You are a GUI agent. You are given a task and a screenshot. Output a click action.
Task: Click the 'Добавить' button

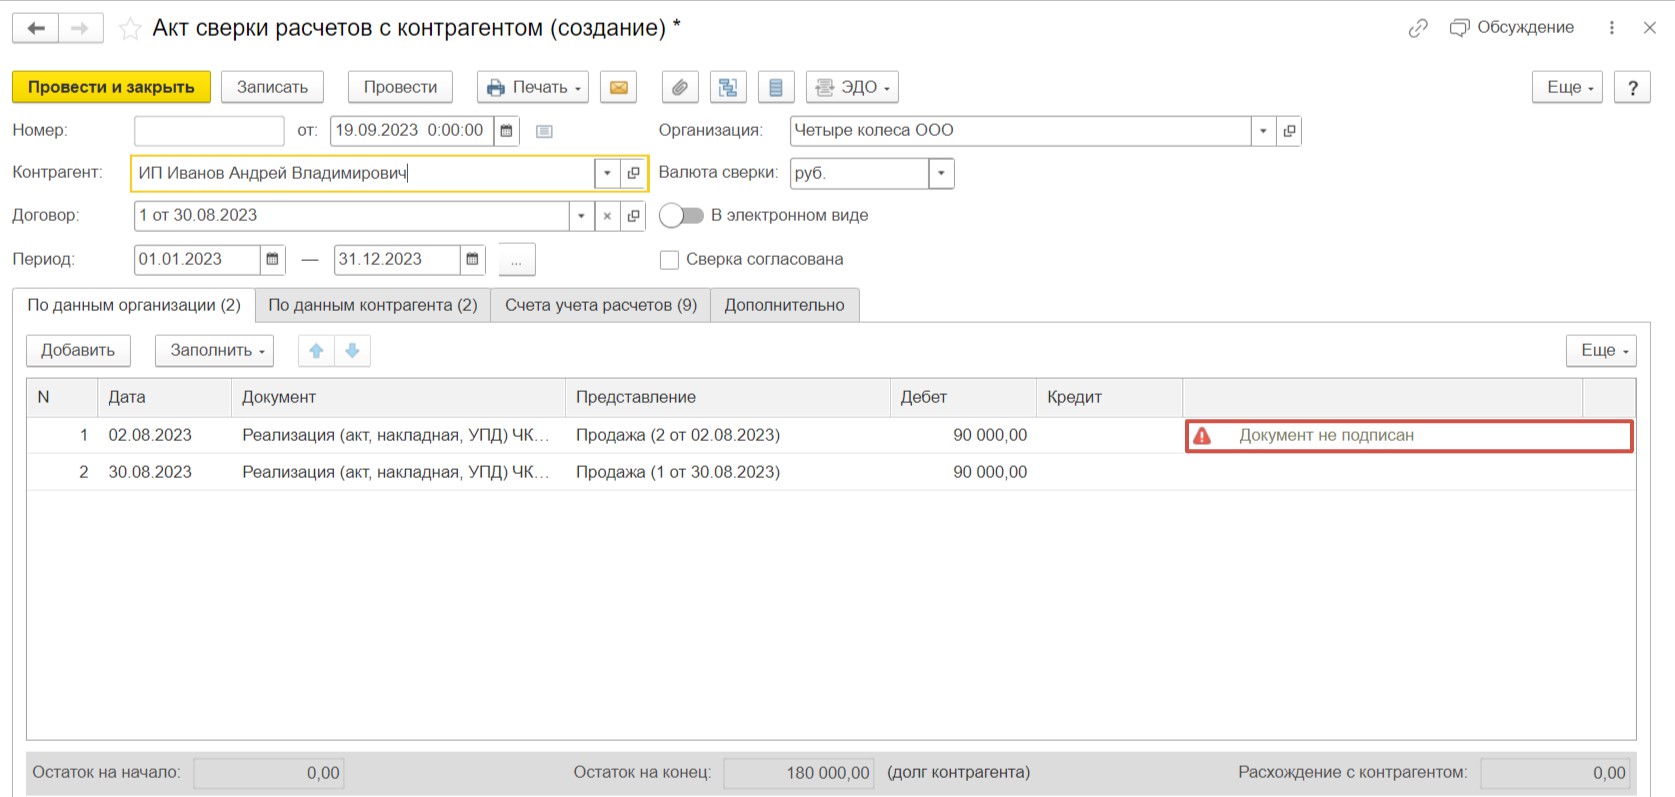[78, 350]
